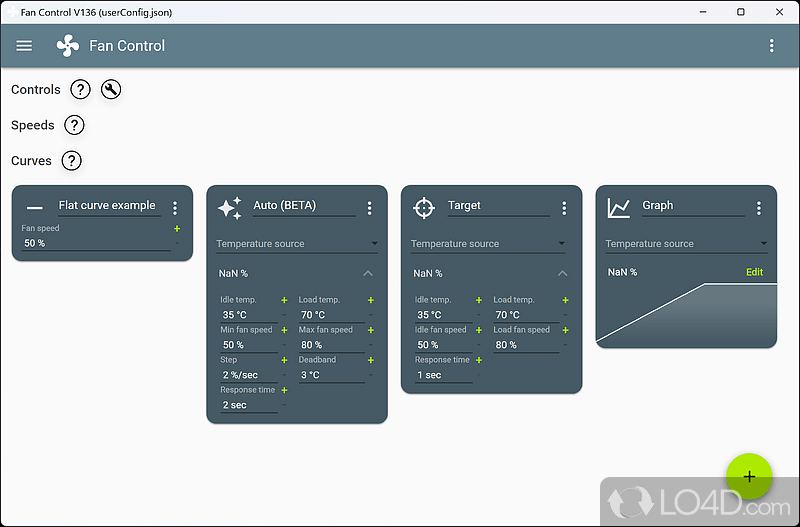This screenshot has height=527, width=800.
Task: Close the Fan Control window
Action: (780, 12)
